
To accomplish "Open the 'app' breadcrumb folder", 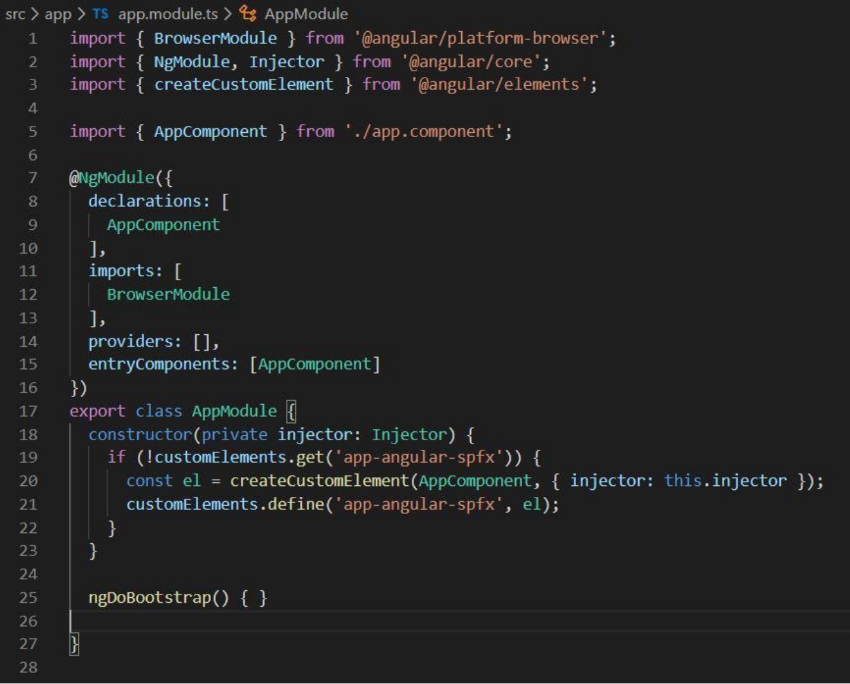I will click(x=58, y=14).
